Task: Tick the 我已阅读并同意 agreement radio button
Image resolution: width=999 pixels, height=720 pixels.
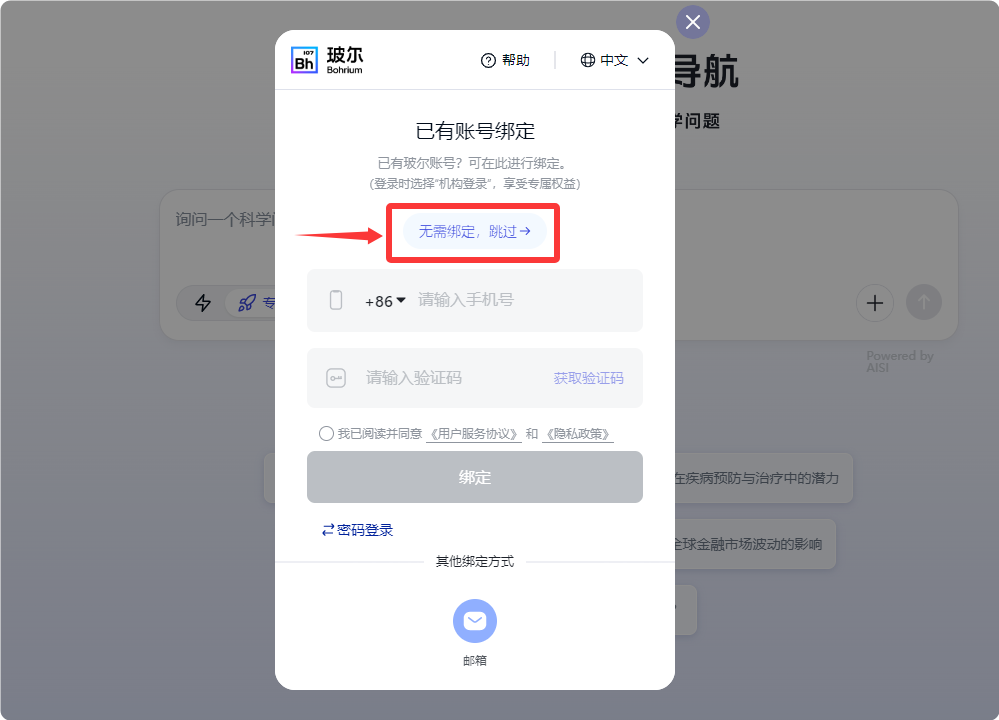Action: (326, 434)
